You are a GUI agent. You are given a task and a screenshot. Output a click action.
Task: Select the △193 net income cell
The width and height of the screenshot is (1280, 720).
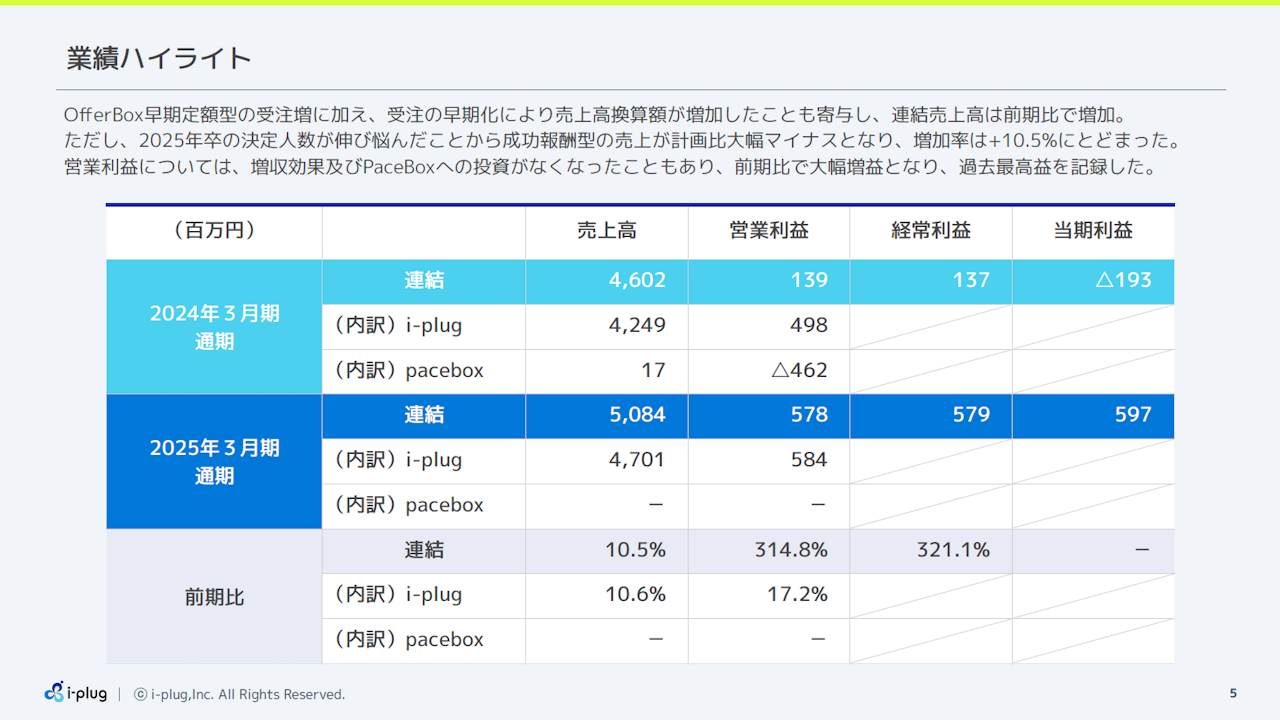pos(1123,280)
